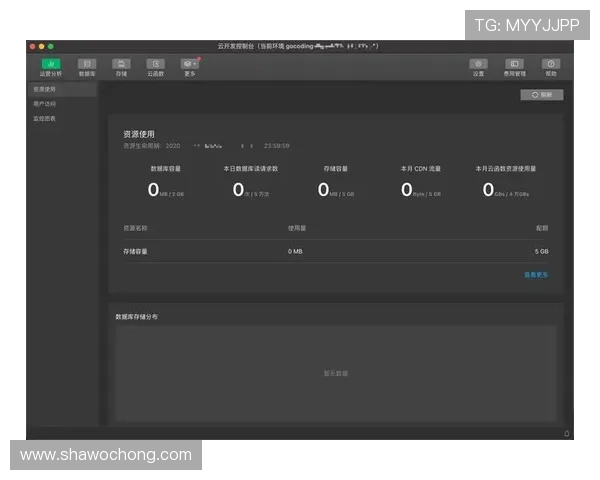The height and width of the screenshot is (480, 600).
Task: Click the 数据库存储分布 empty chart area
Action: tap(335, 373)
